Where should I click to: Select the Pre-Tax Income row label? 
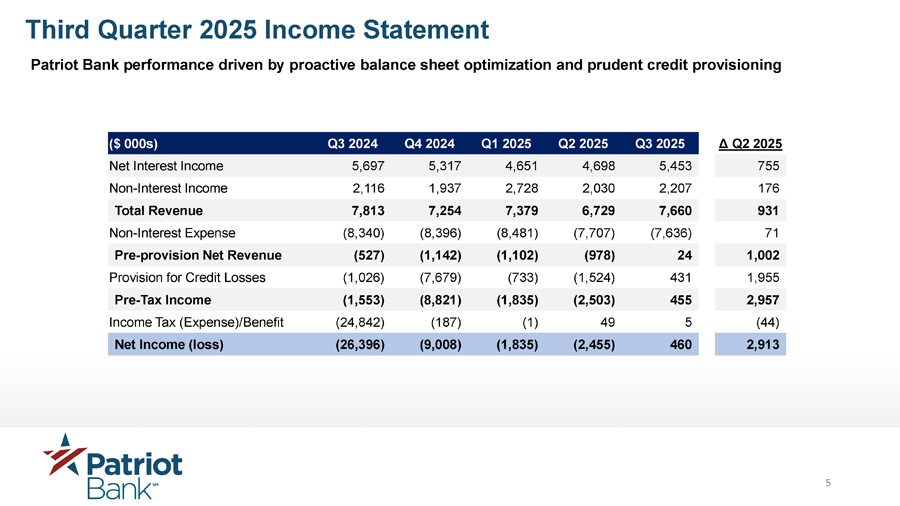point(163,300)
